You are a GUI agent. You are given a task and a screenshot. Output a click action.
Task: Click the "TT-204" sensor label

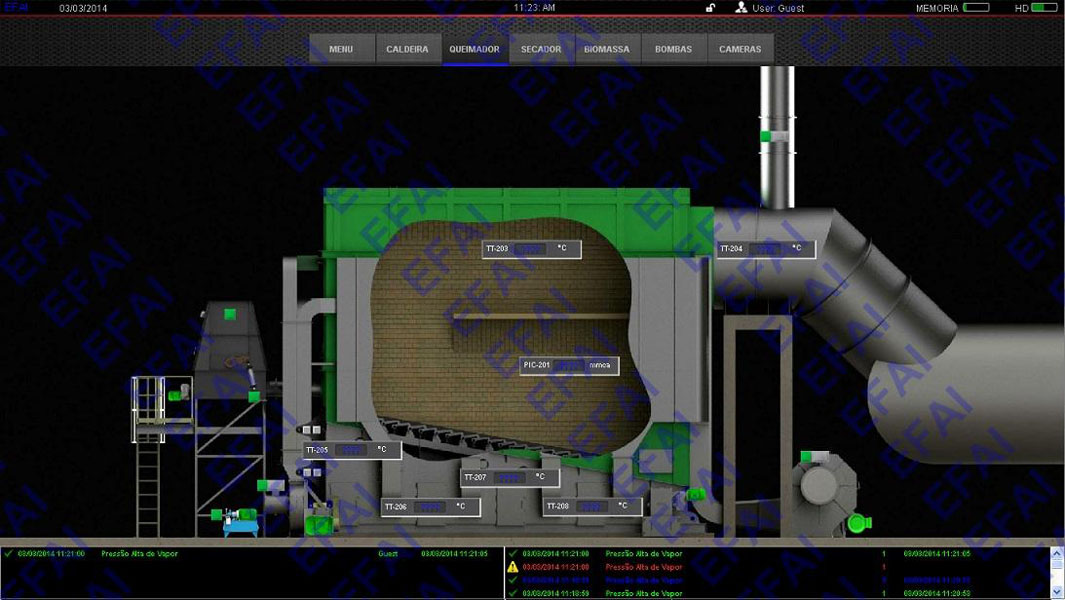click(x=732, y=249)
